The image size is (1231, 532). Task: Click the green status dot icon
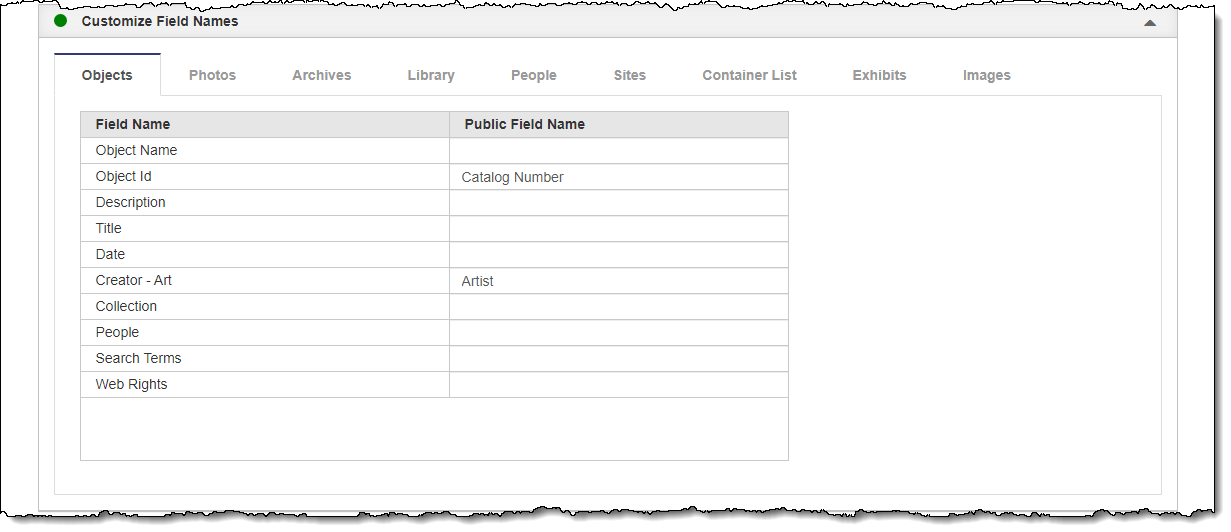[x=61, y=20]
